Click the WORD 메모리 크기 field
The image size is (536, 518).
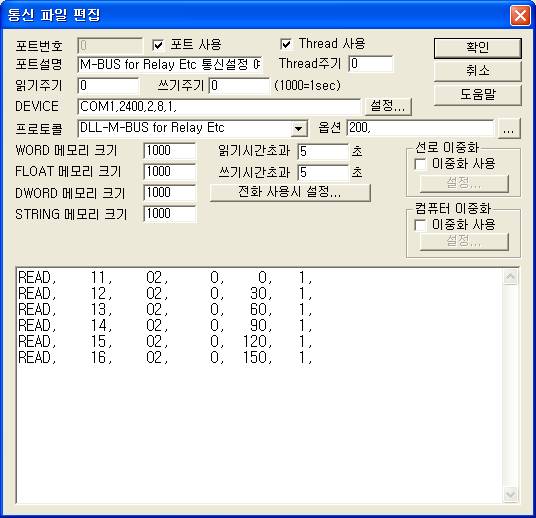point(170,151)
